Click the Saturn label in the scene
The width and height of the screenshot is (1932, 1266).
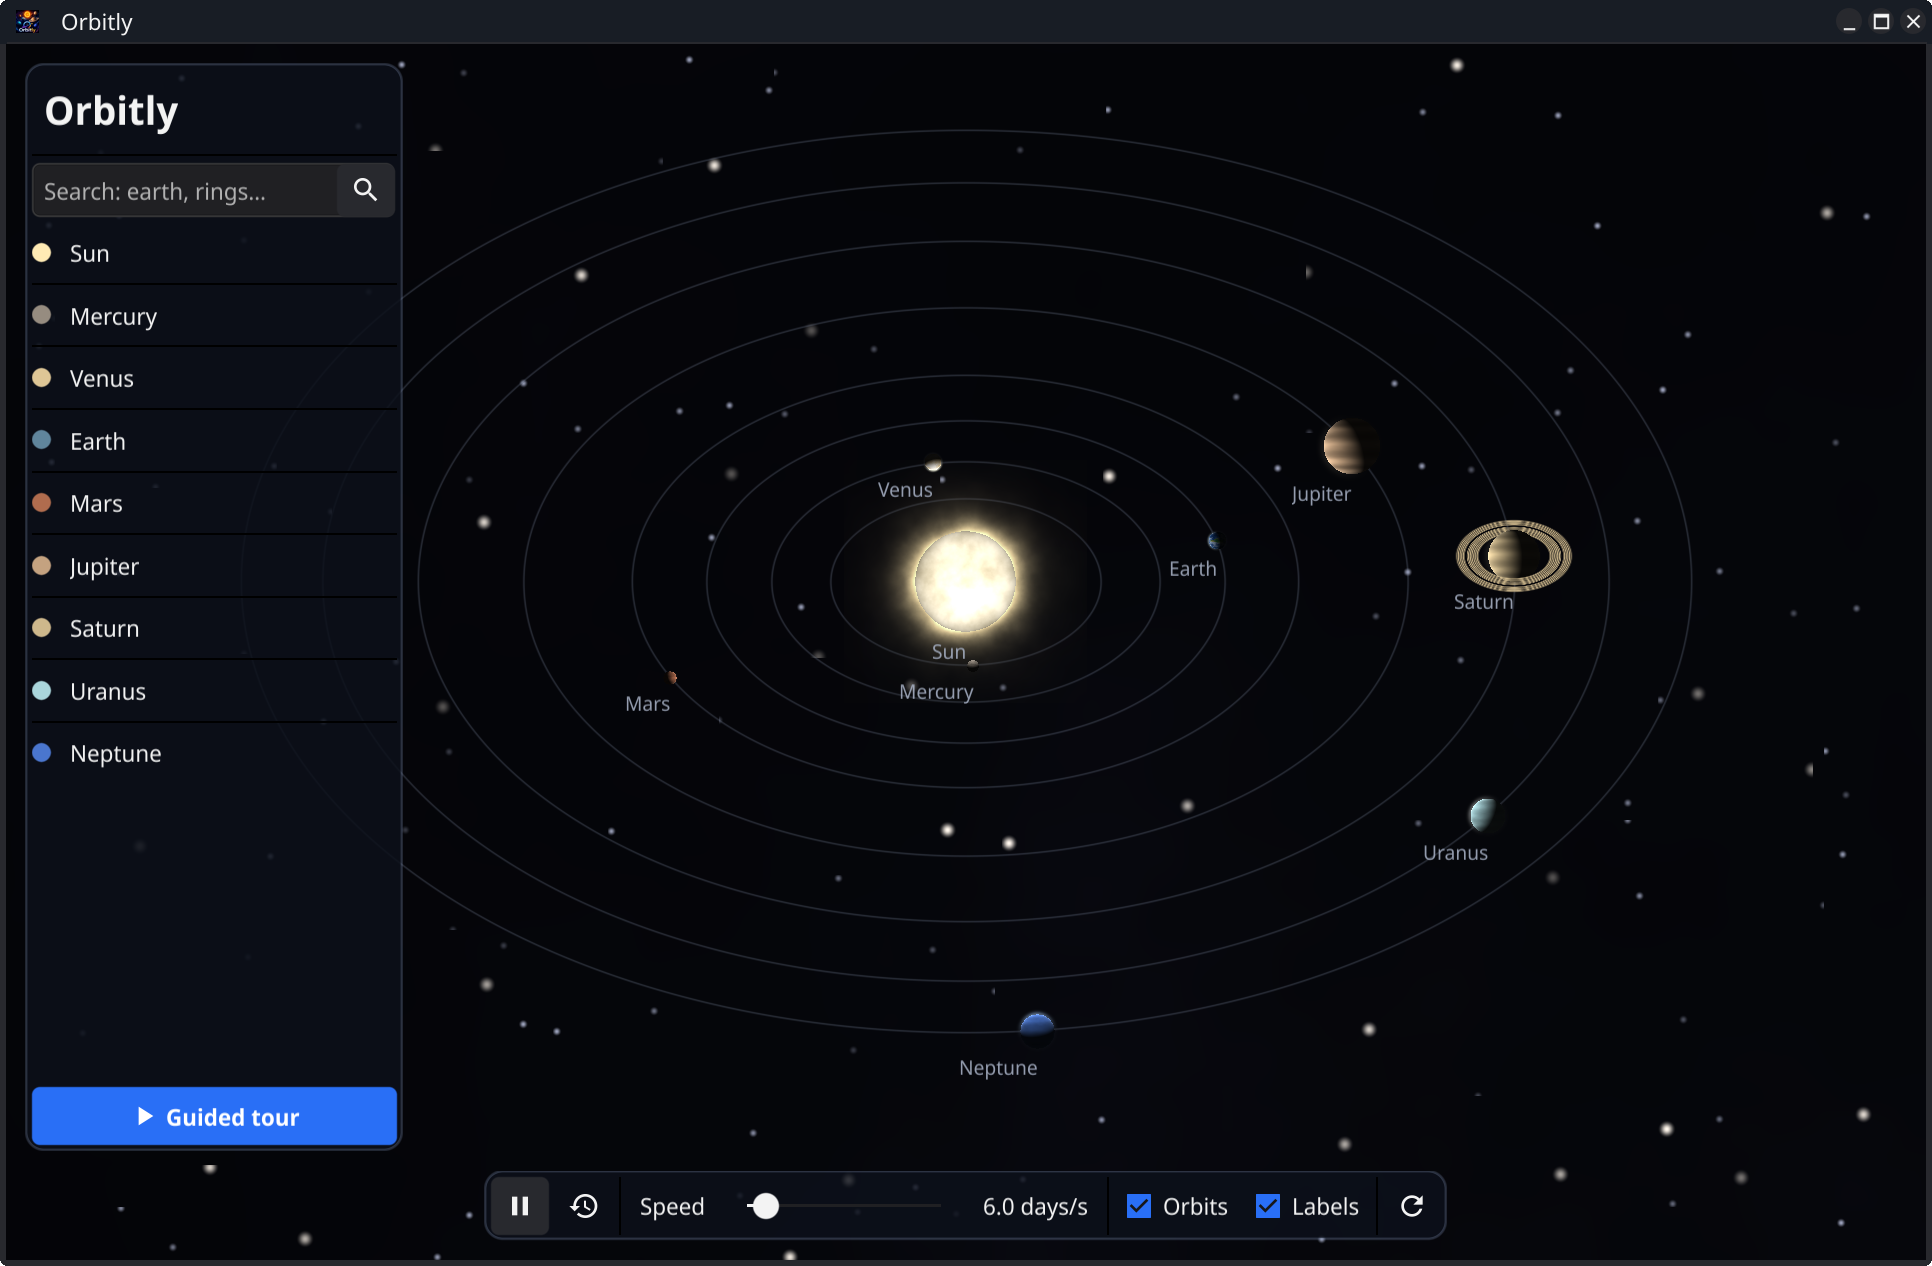click(1483, 602)
